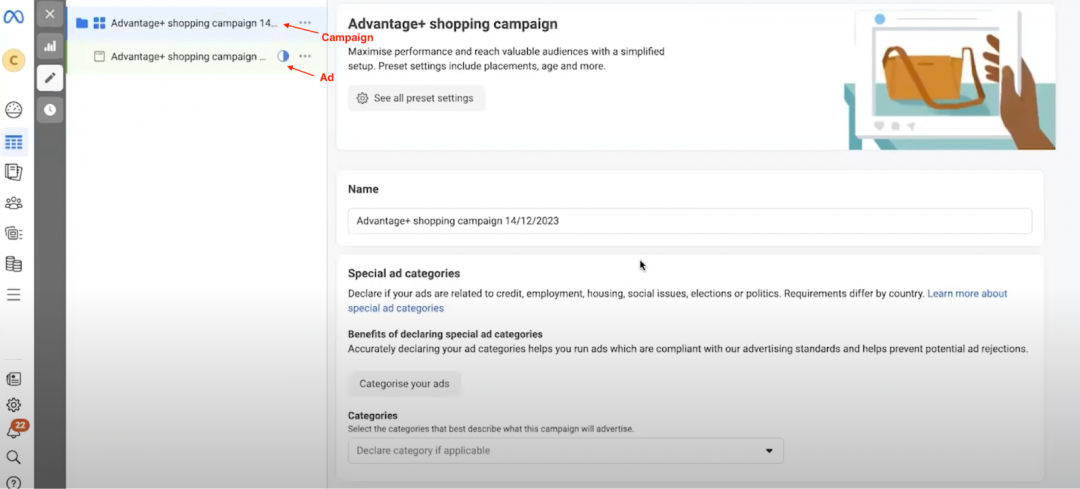
Task: Open the ad row three-dot menu
Action: [305, 56]
